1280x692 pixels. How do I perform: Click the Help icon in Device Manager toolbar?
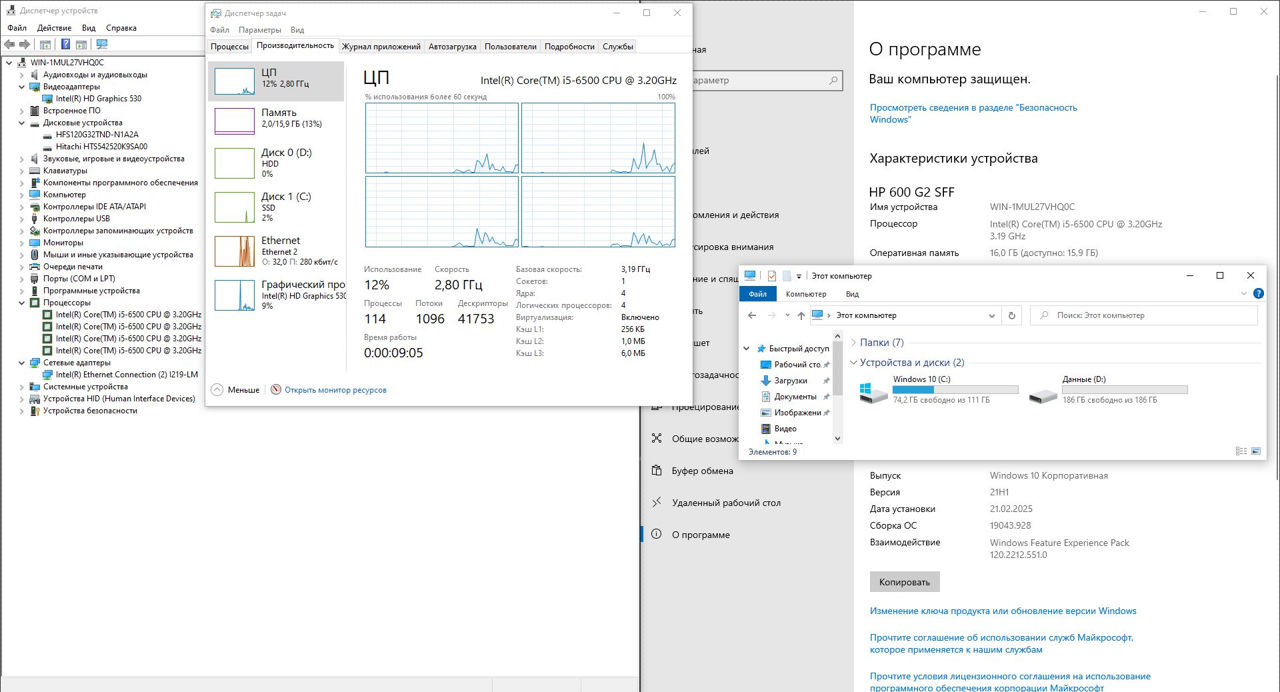click(66, 44)
